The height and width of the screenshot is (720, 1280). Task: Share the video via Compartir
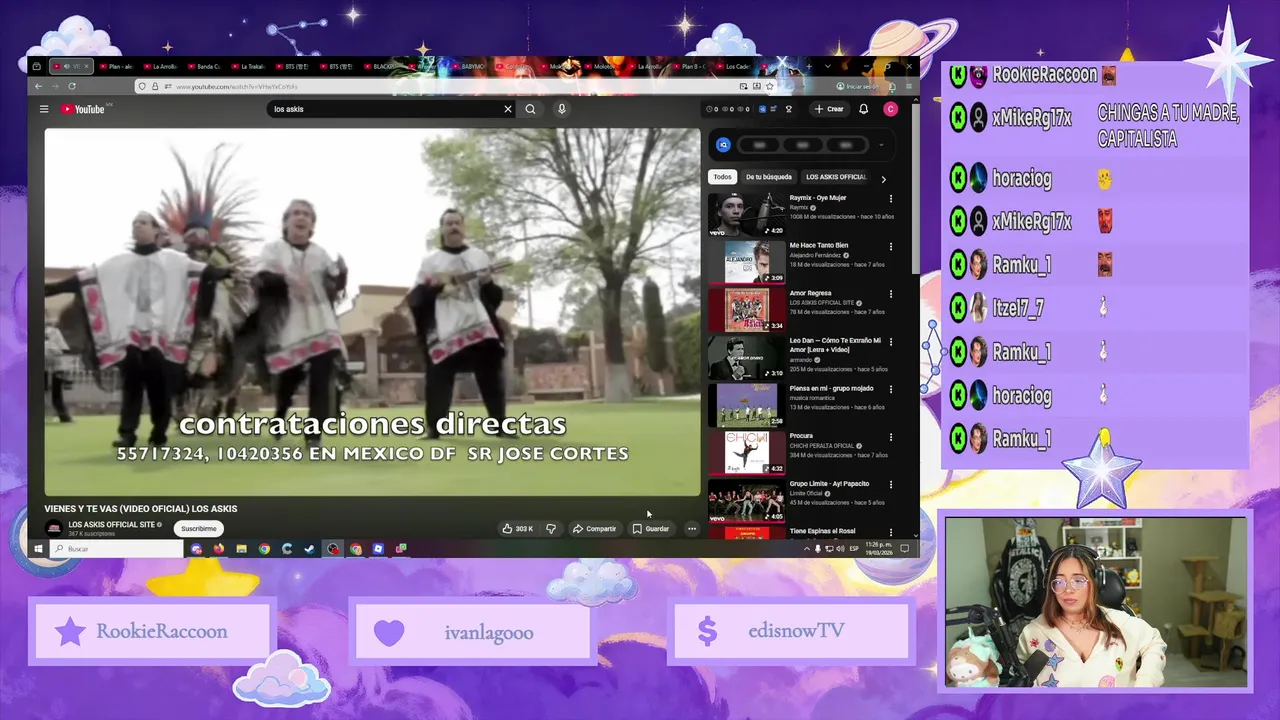[x=594, y=528]
